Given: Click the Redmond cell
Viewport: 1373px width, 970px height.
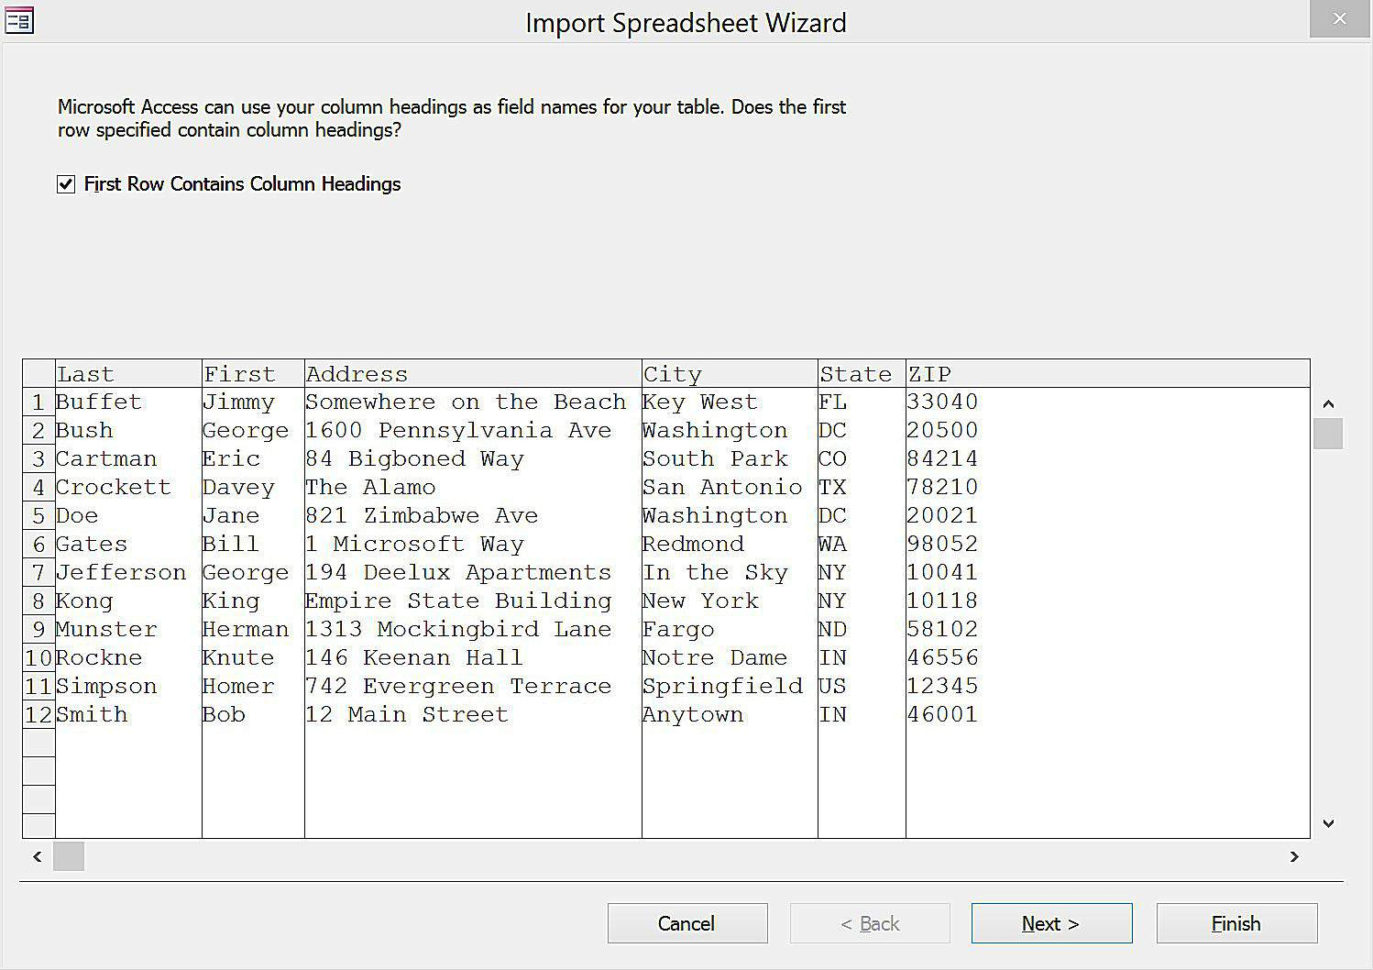Looking at the screenshot, I should (x=729, y=544).
